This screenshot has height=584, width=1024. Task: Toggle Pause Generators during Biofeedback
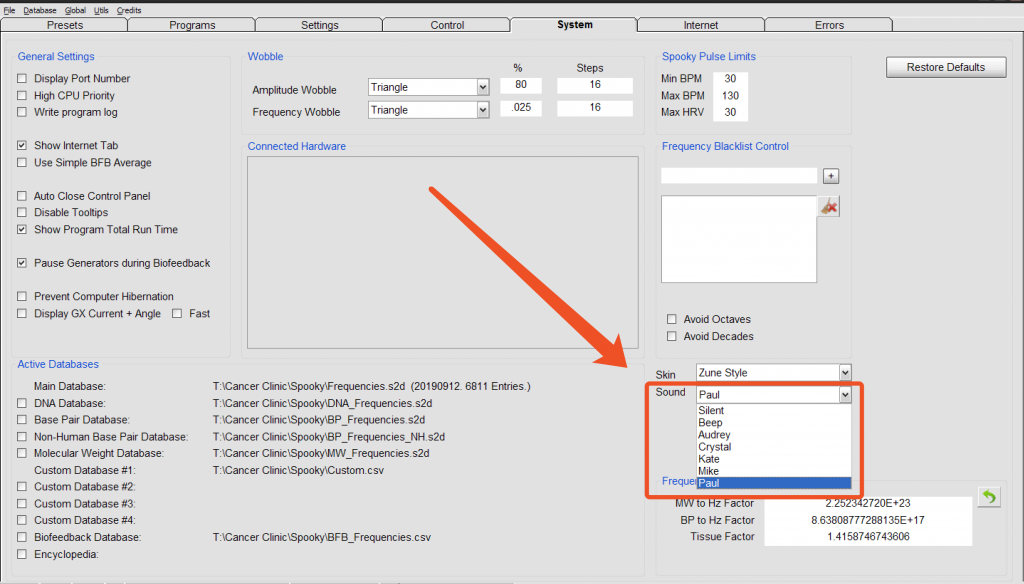click(x=23, y=263)
